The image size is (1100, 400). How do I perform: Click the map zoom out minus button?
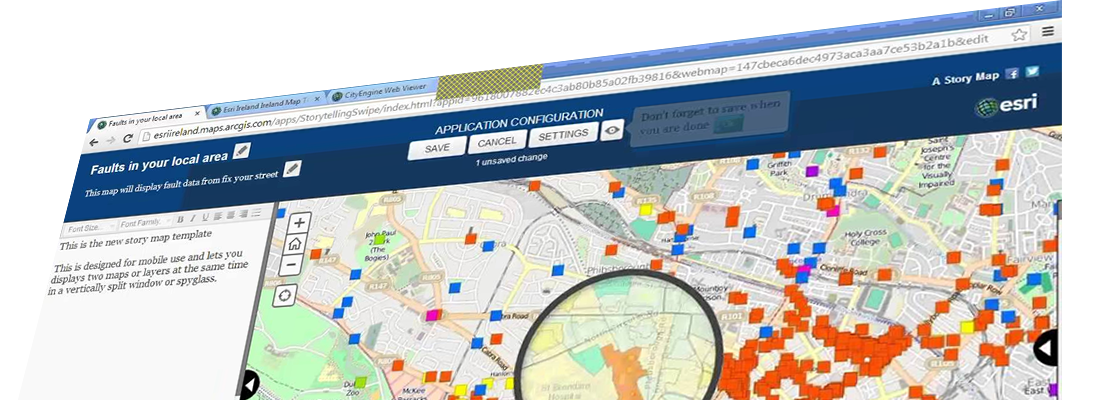(291, 266)
